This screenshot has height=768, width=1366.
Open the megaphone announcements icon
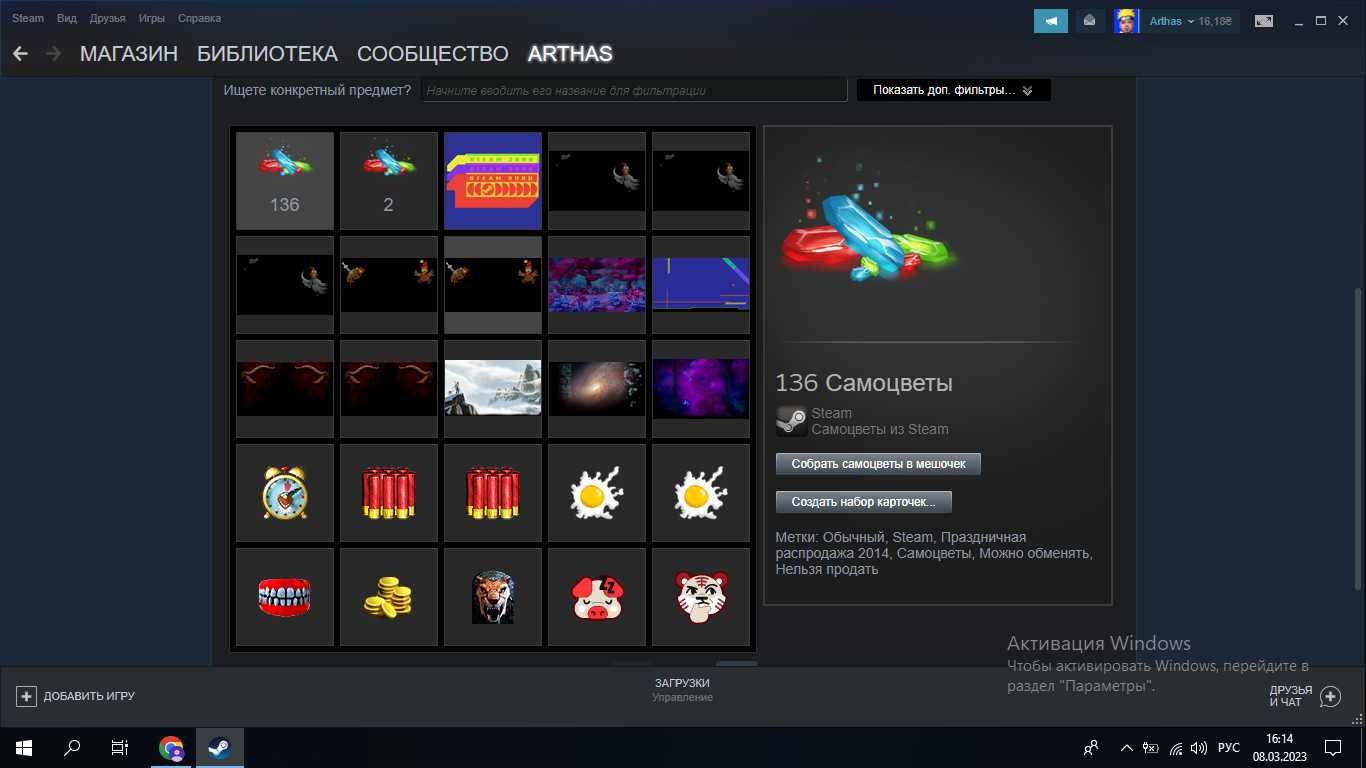pos(1051,20)
